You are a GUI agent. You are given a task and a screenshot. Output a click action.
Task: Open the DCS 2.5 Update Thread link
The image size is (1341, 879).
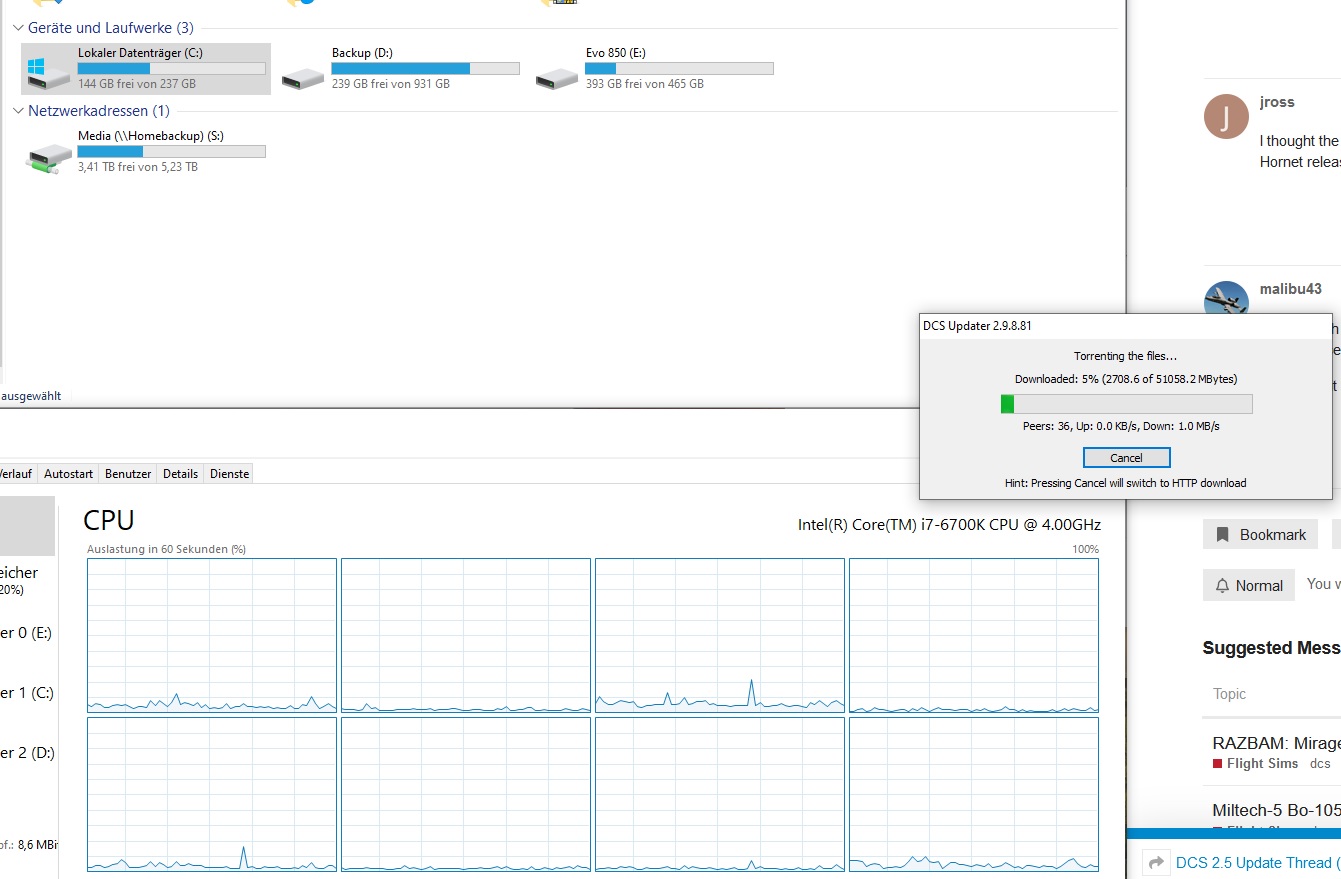pos(1253,862)
